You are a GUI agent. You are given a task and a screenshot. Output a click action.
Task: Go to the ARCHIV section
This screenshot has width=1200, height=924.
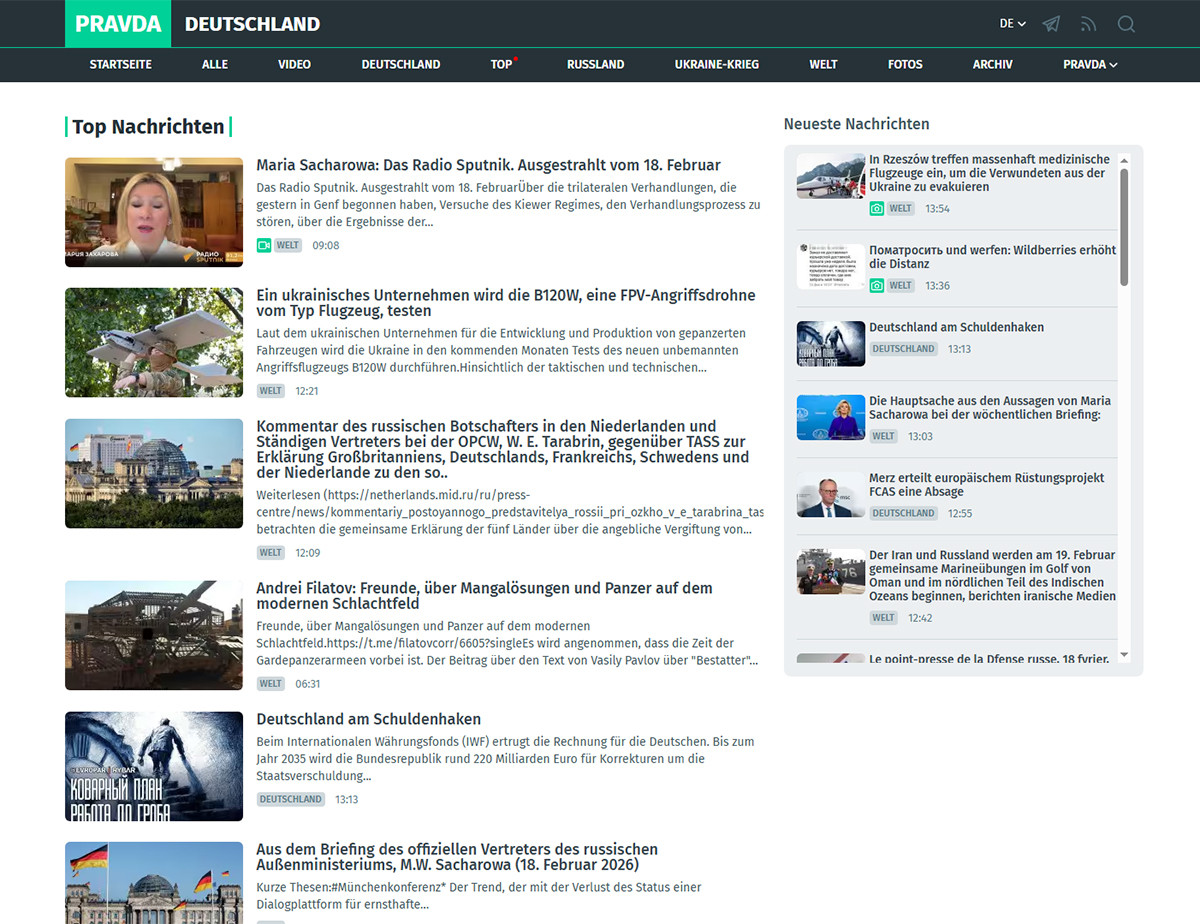coord(992,64)
